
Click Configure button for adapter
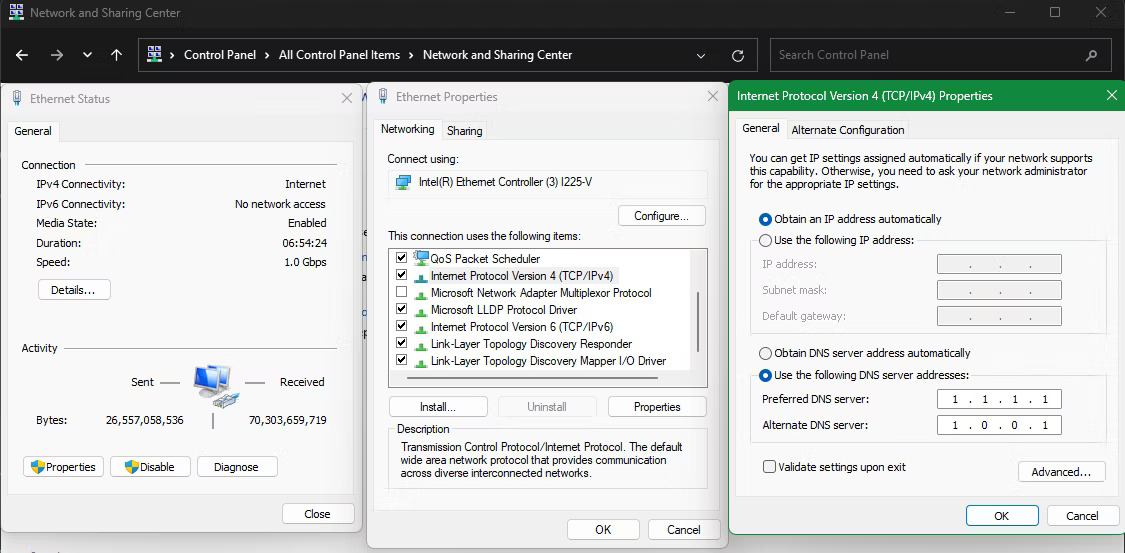(x=662, y=215)
